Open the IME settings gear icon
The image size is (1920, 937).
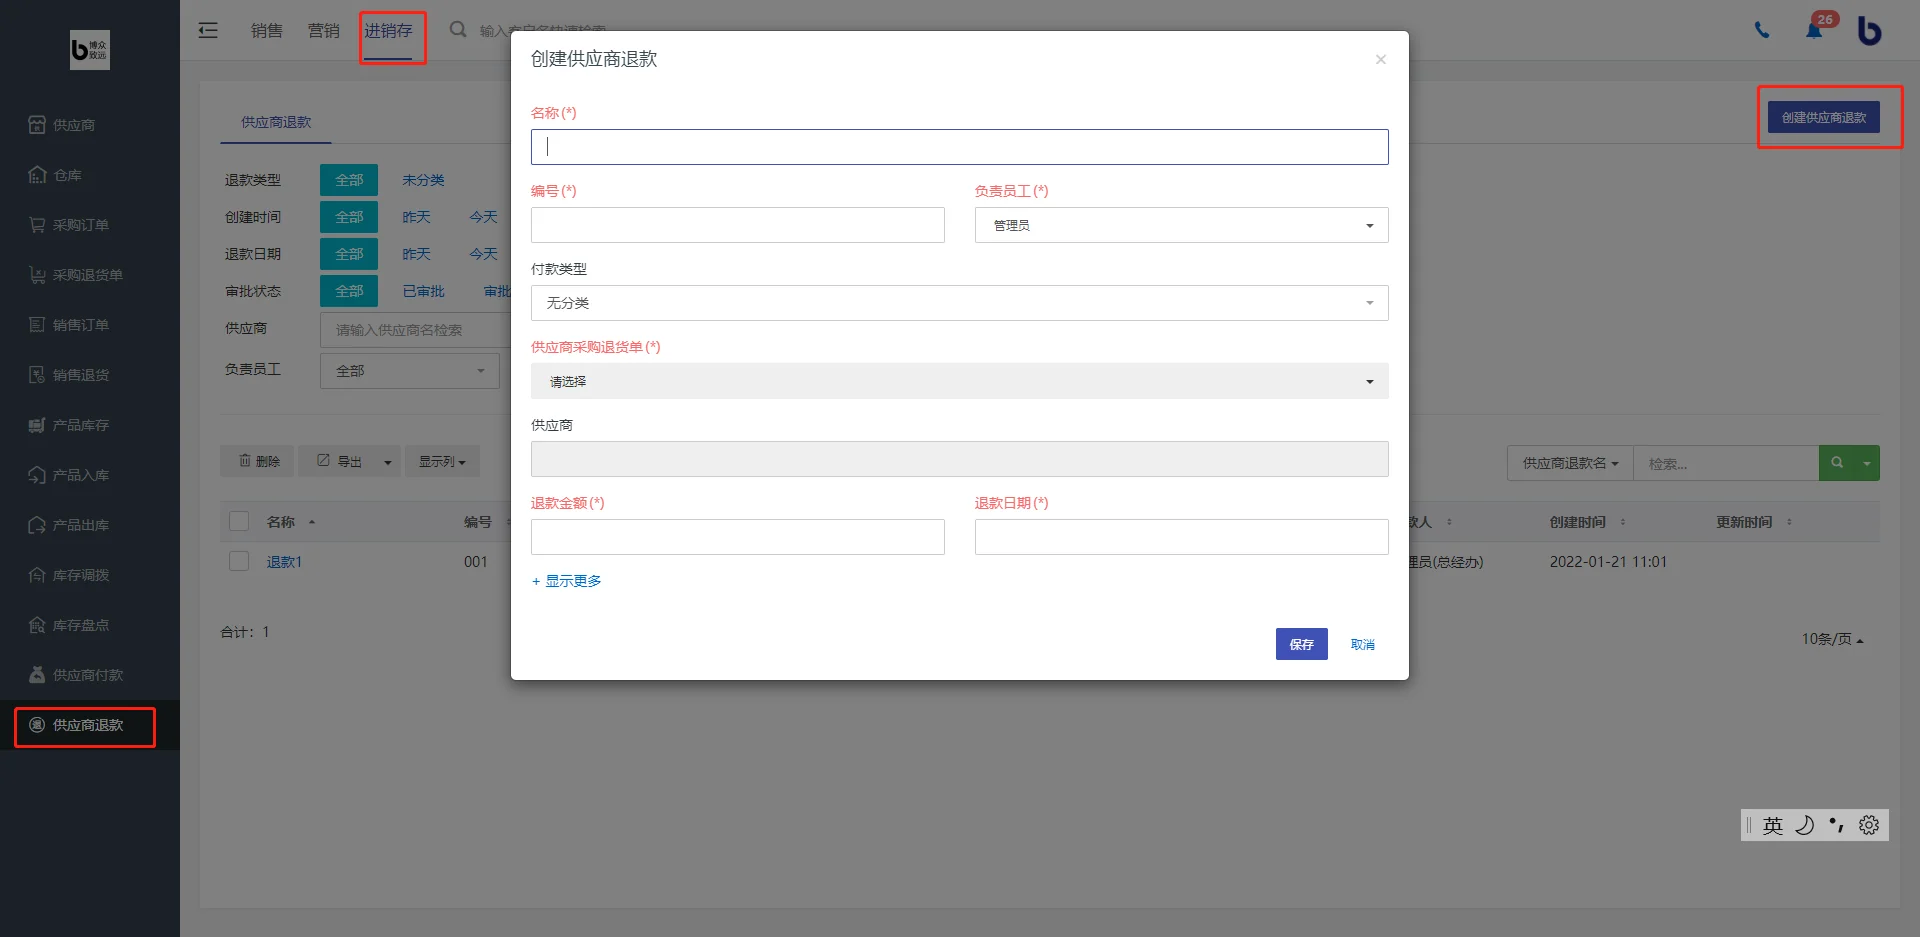click(1869, 825)
